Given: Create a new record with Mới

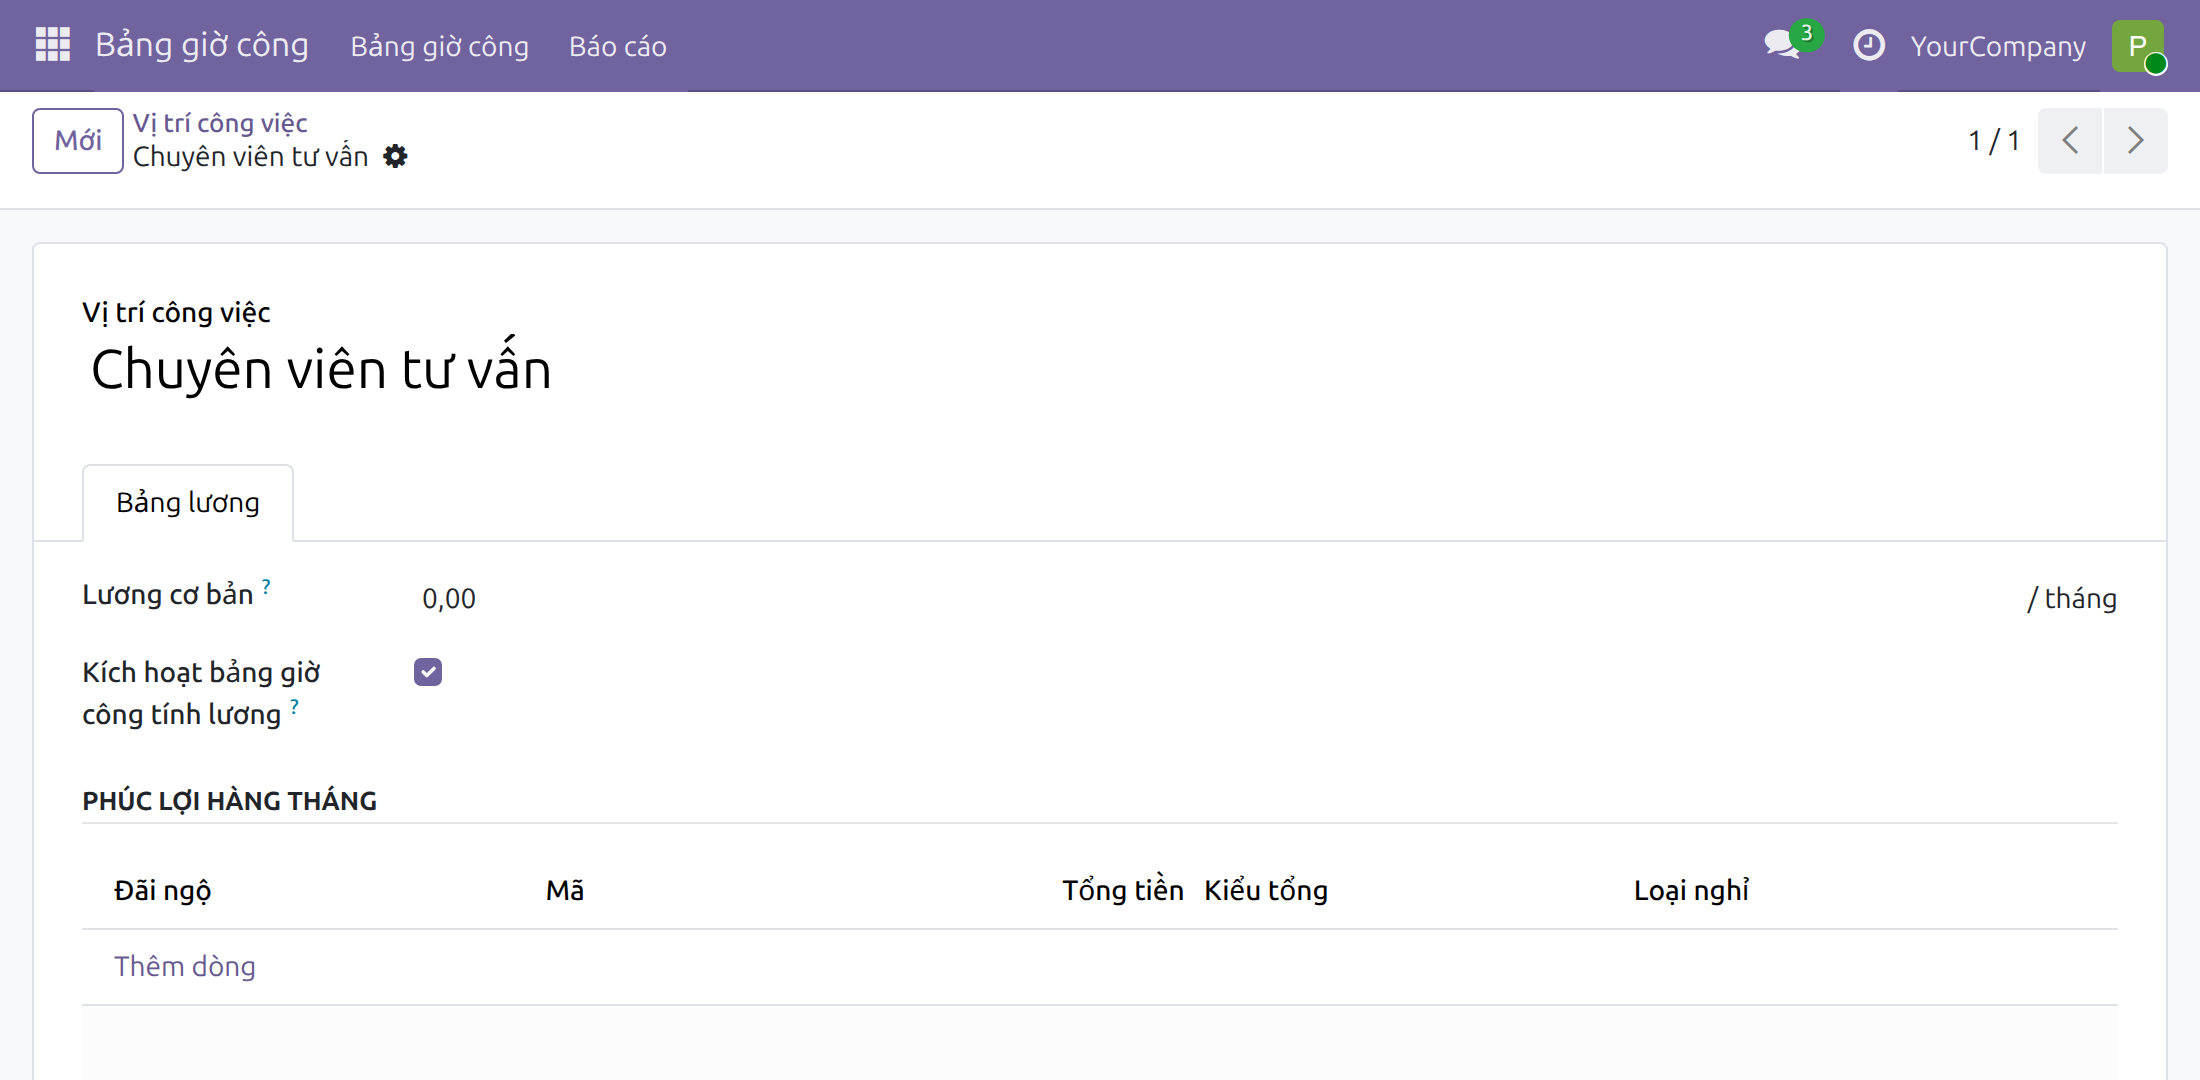Looking at the screenshot, I should point(78,140).
